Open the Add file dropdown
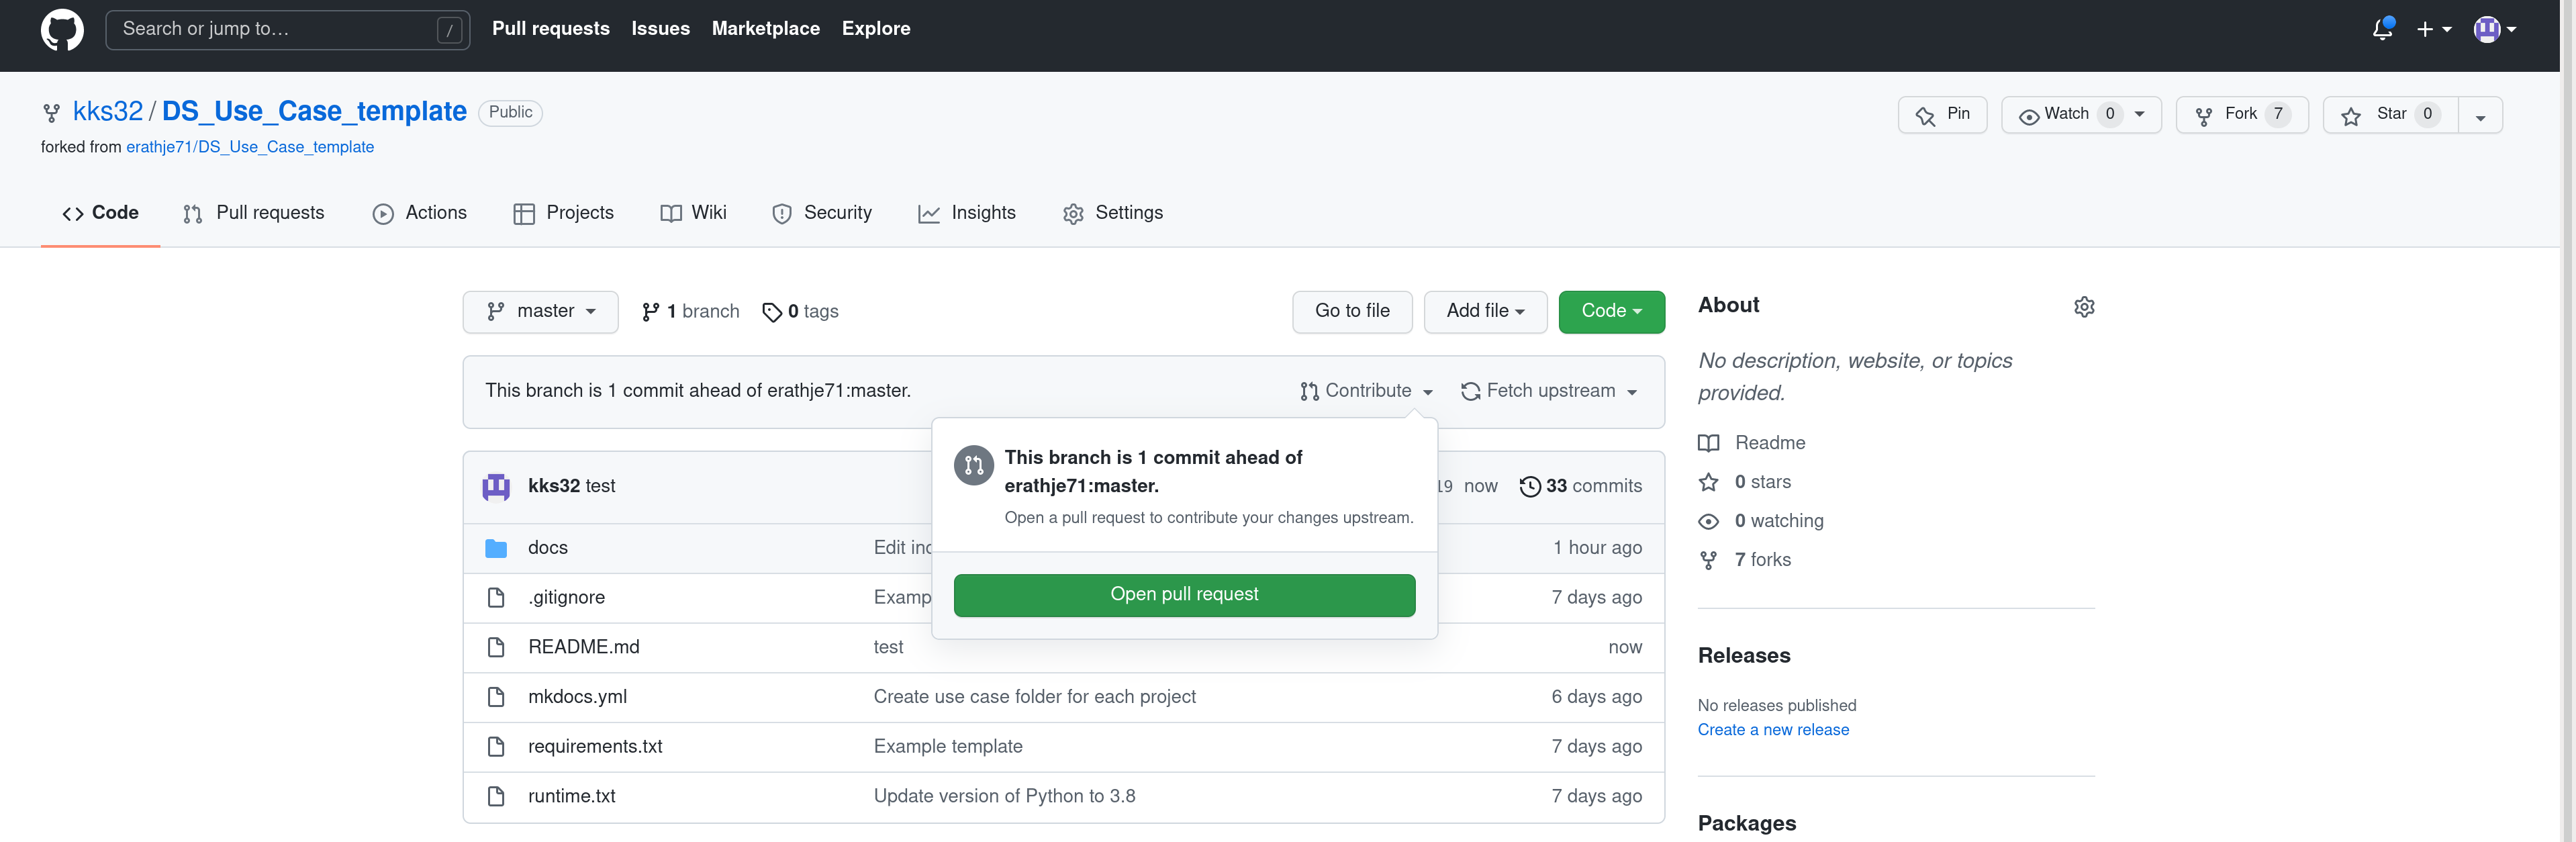The width and height of the screenshot is (2576, 842). click(x=1484, y=311)
